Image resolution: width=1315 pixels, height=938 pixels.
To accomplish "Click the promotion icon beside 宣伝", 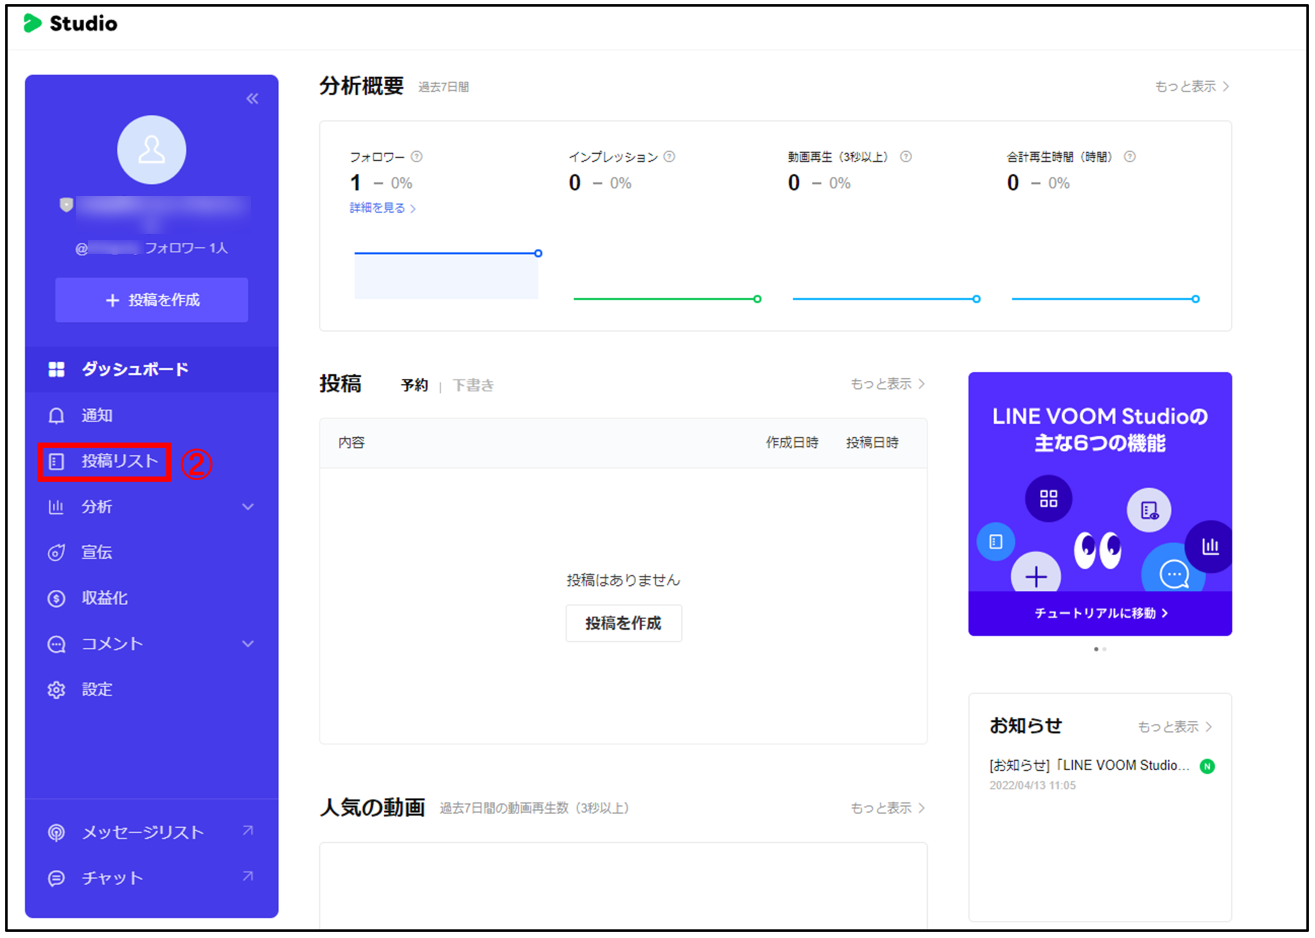I will point(56,552).
